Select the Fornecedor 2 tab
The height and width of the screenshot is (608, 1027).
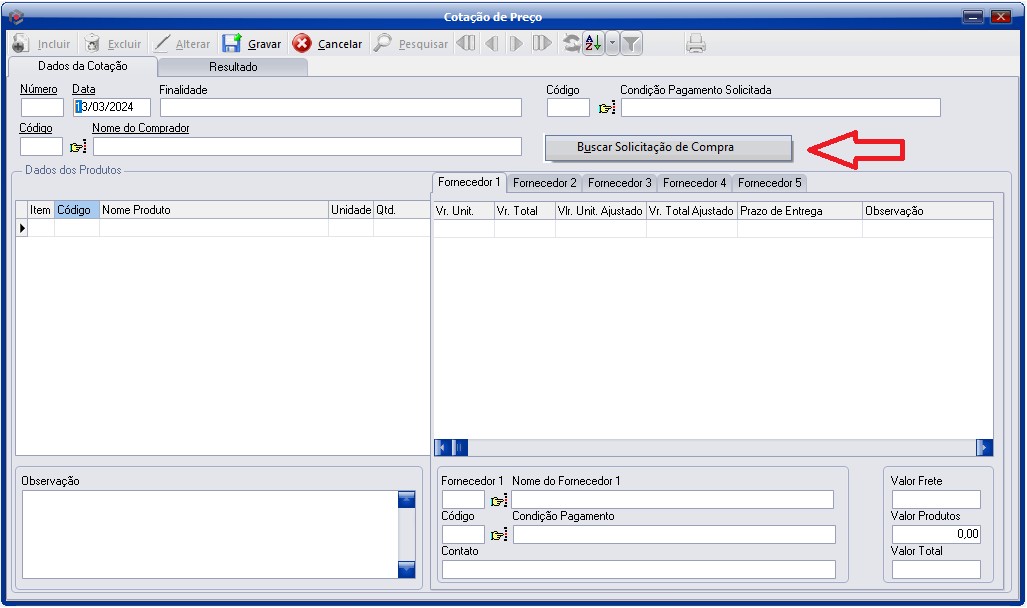click(x=544, y=183)
